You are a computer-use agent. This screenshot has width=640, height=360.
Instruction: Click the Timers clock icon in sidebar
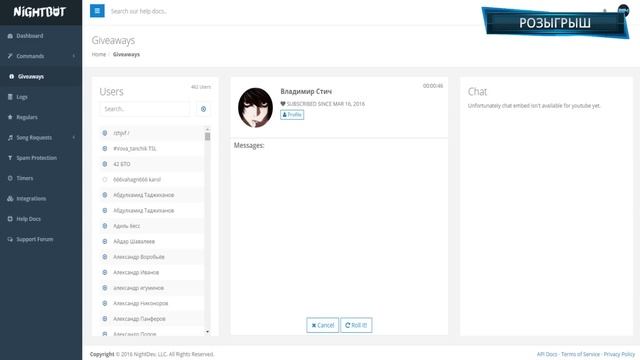point(10,178)
